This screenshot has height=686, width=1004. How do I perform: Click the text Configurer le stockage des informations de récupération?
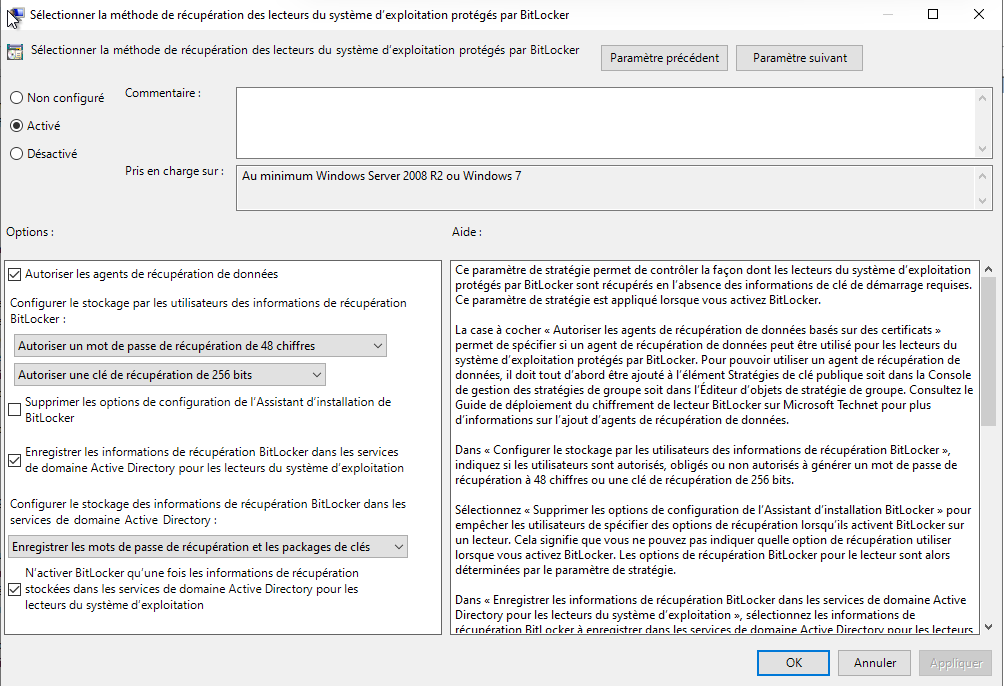(x=208, y=512)
